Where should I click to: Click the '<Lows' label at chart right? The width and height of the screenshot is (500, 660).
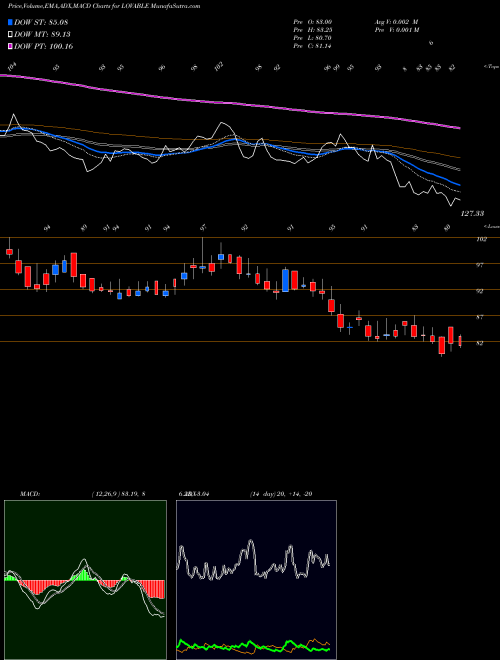[491, 226]
